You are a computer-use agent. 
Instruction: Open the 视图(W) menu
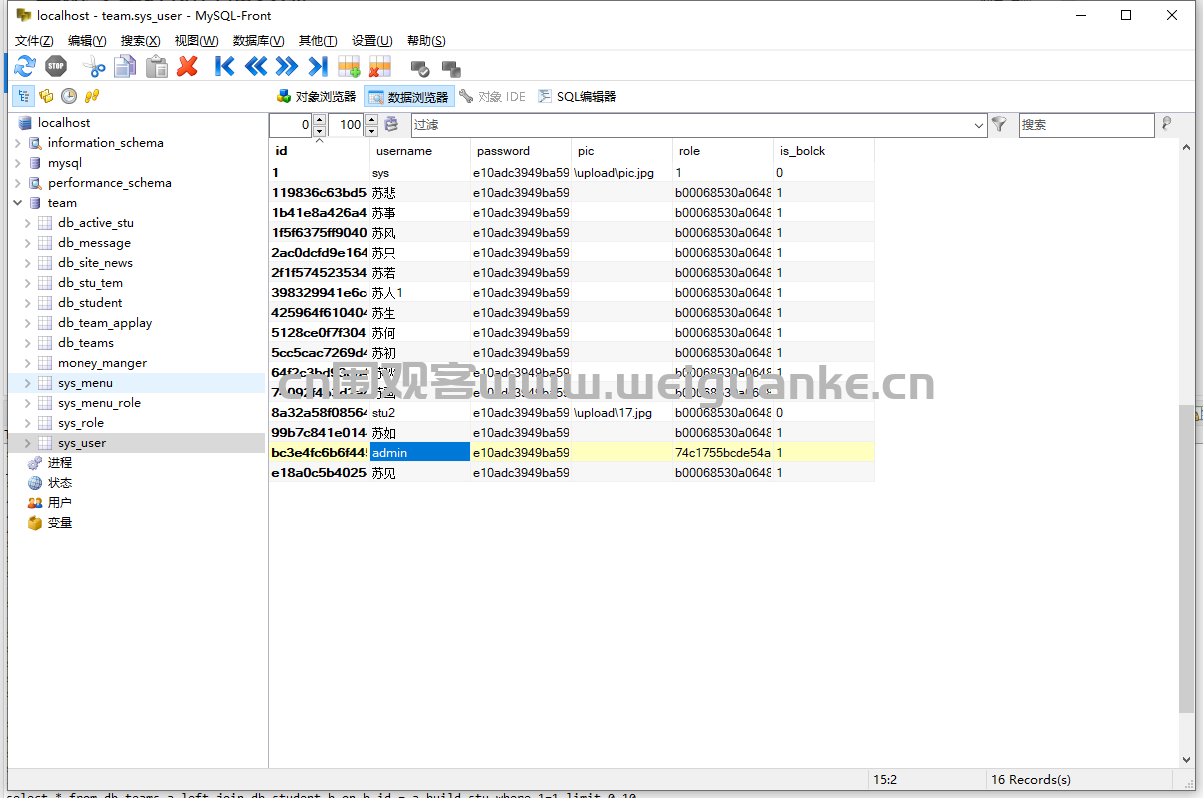(196, 41)
